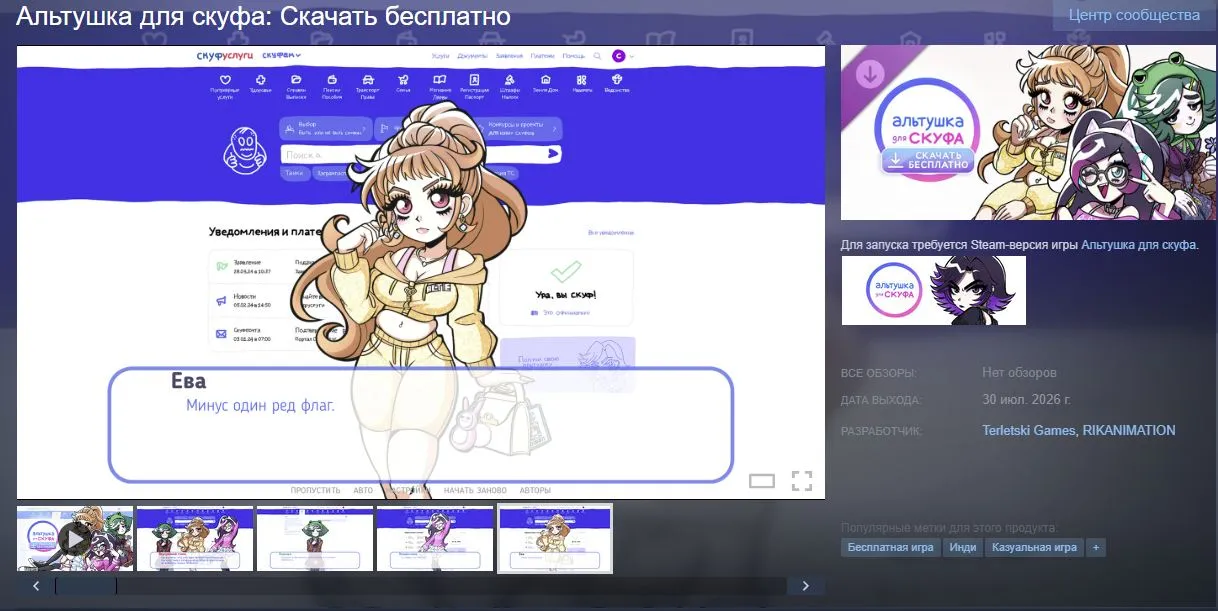Move thumbnails left with the arrow button
Image resolution: width=1218 pixels, height=611 pixels.
pos(36,586)
